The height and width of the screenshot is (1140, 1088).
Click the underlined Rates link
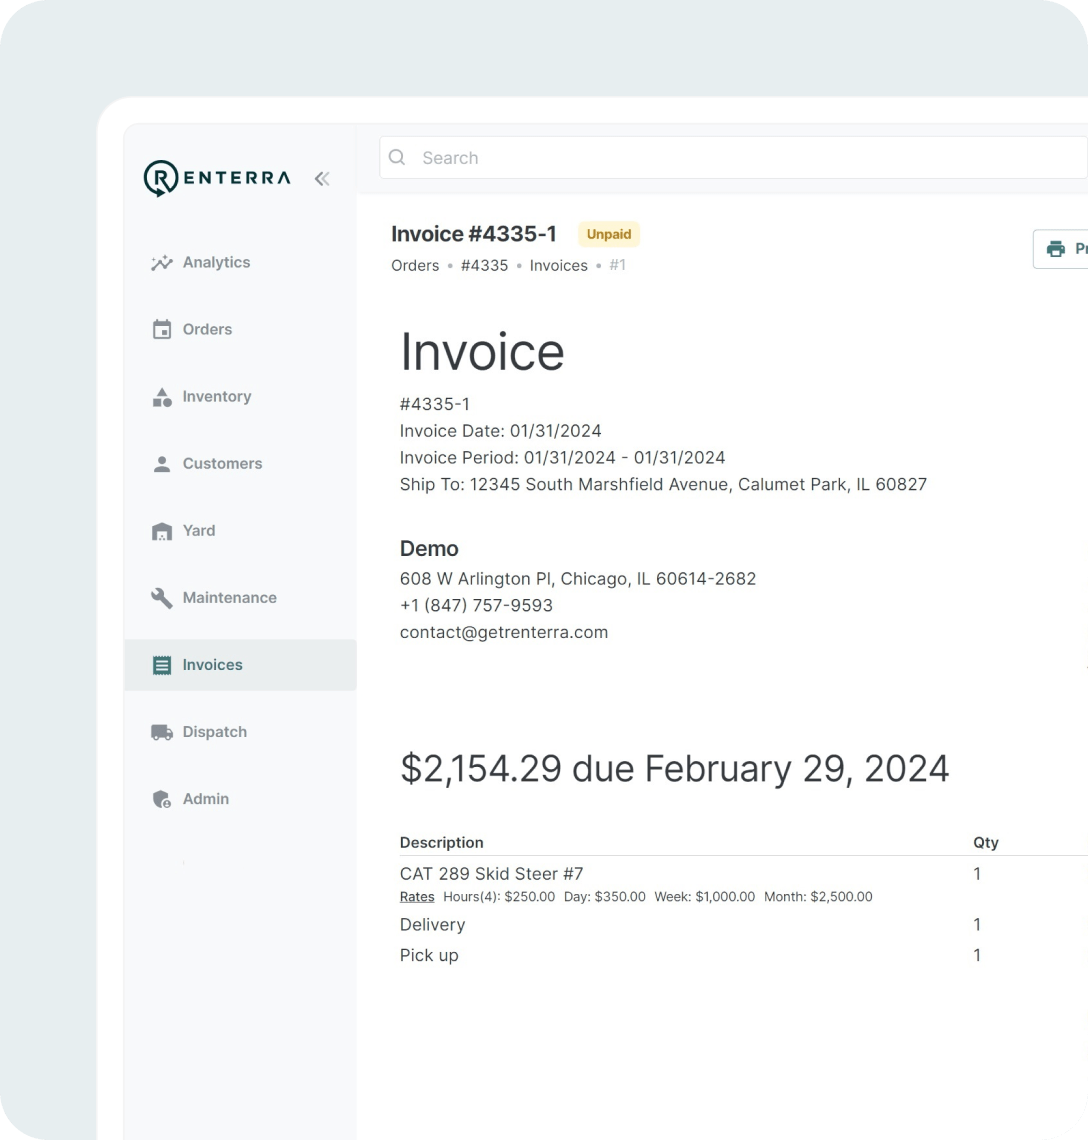tap(417, 897)
